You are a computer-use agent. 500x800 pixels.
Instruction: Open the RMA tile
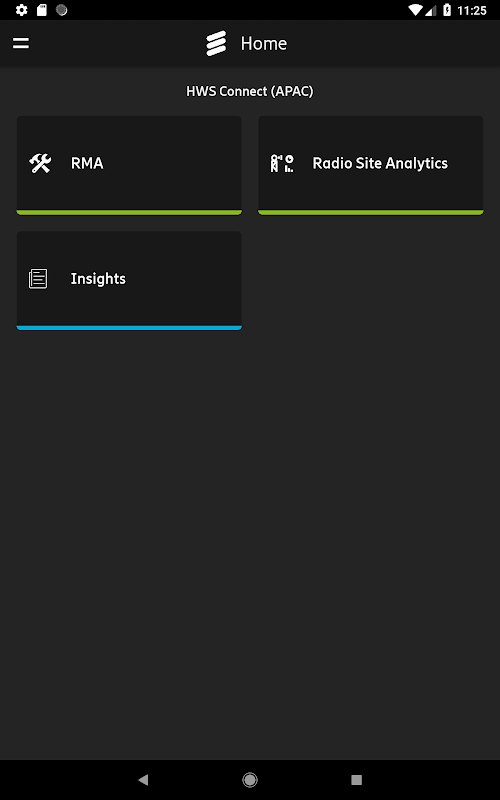[x=129, y=165]
